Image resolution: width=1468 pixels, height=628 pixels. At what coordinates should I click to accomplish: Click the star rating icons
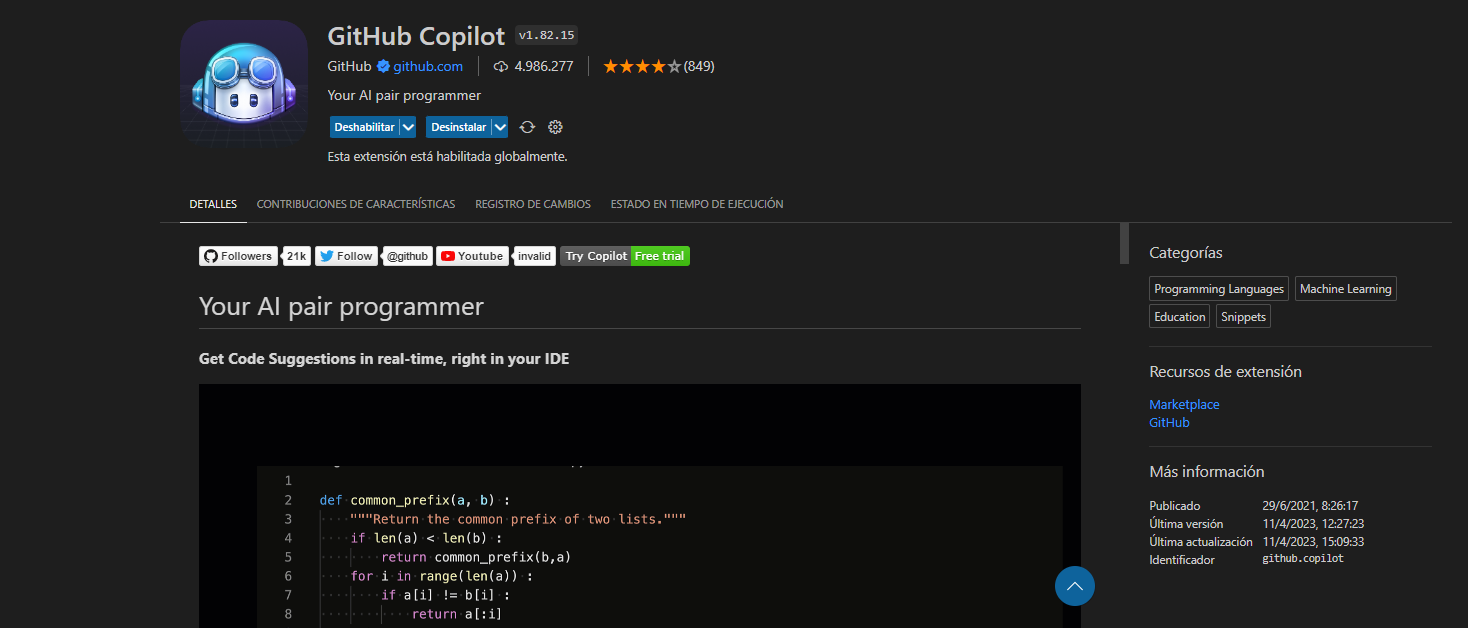642,67
